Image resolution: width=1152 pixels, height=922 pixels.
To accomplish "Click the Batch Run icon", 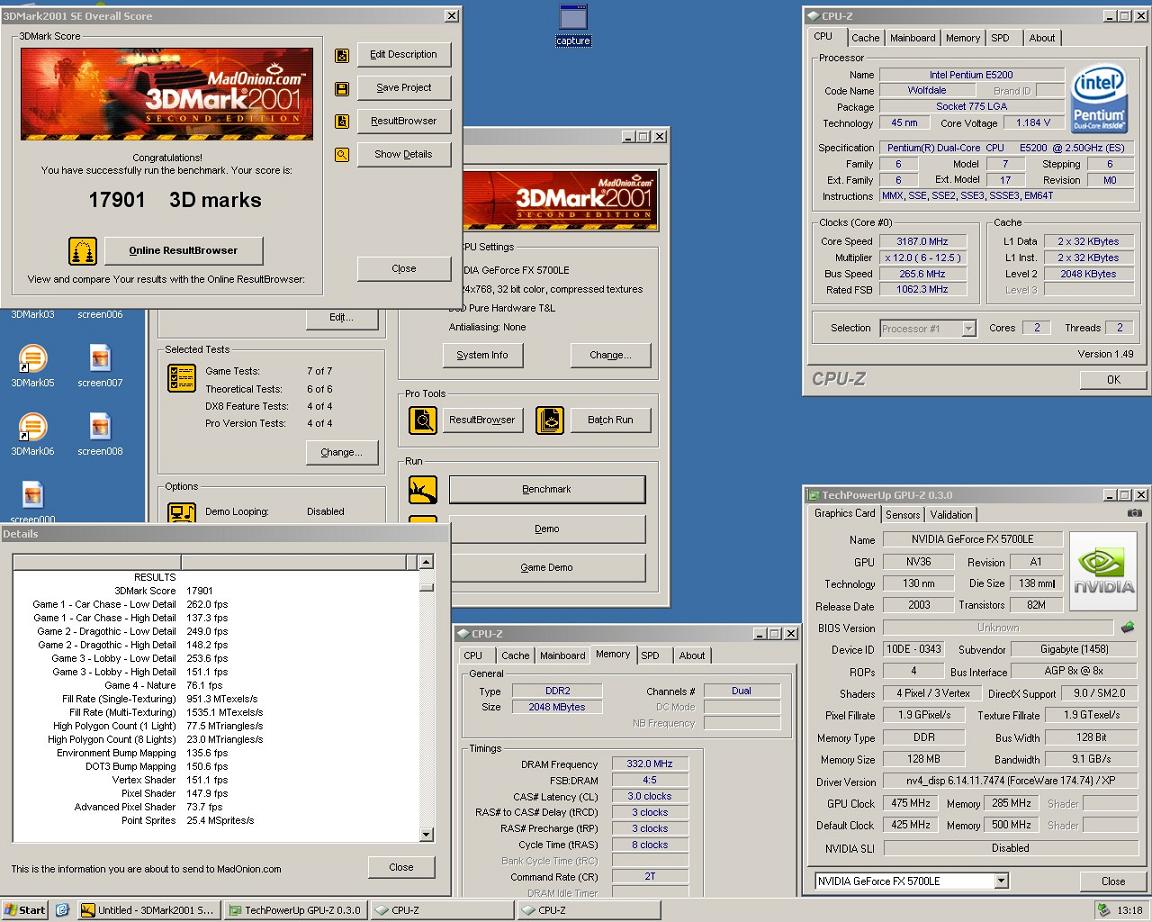I will click(550, 420).
